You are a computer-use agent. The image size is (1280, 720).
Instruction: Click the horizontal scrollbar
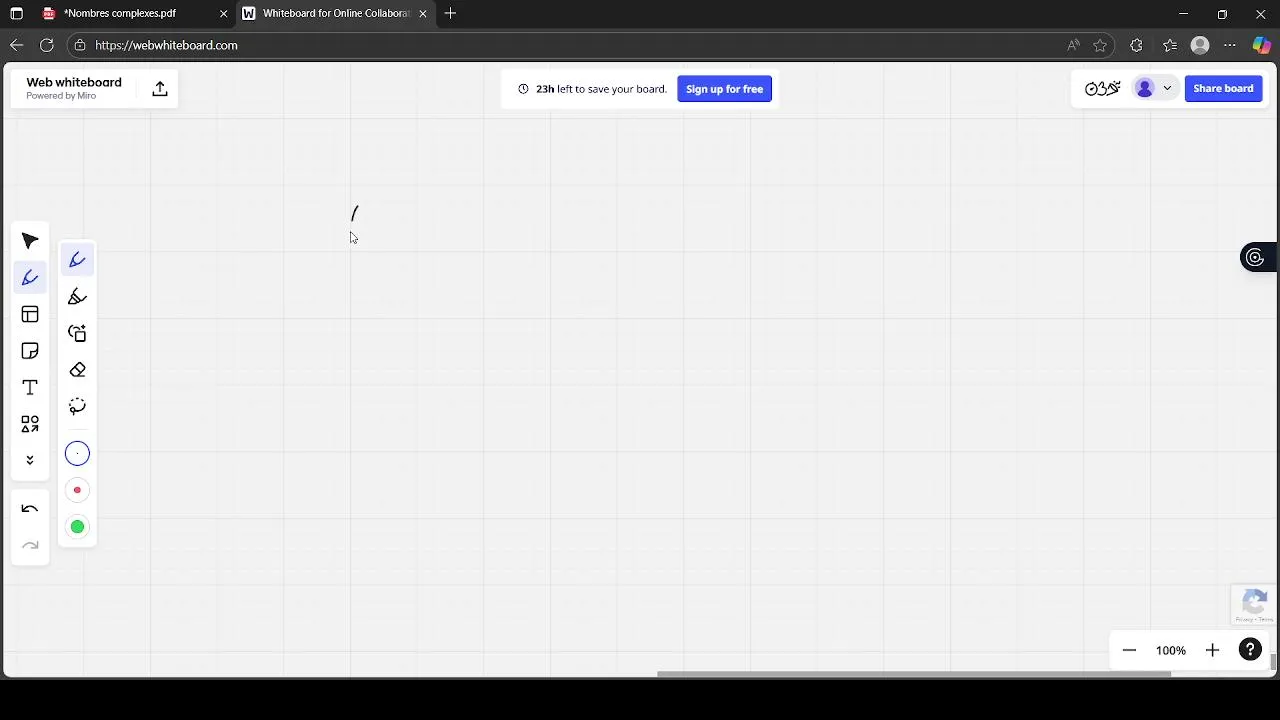click(913, 674)
